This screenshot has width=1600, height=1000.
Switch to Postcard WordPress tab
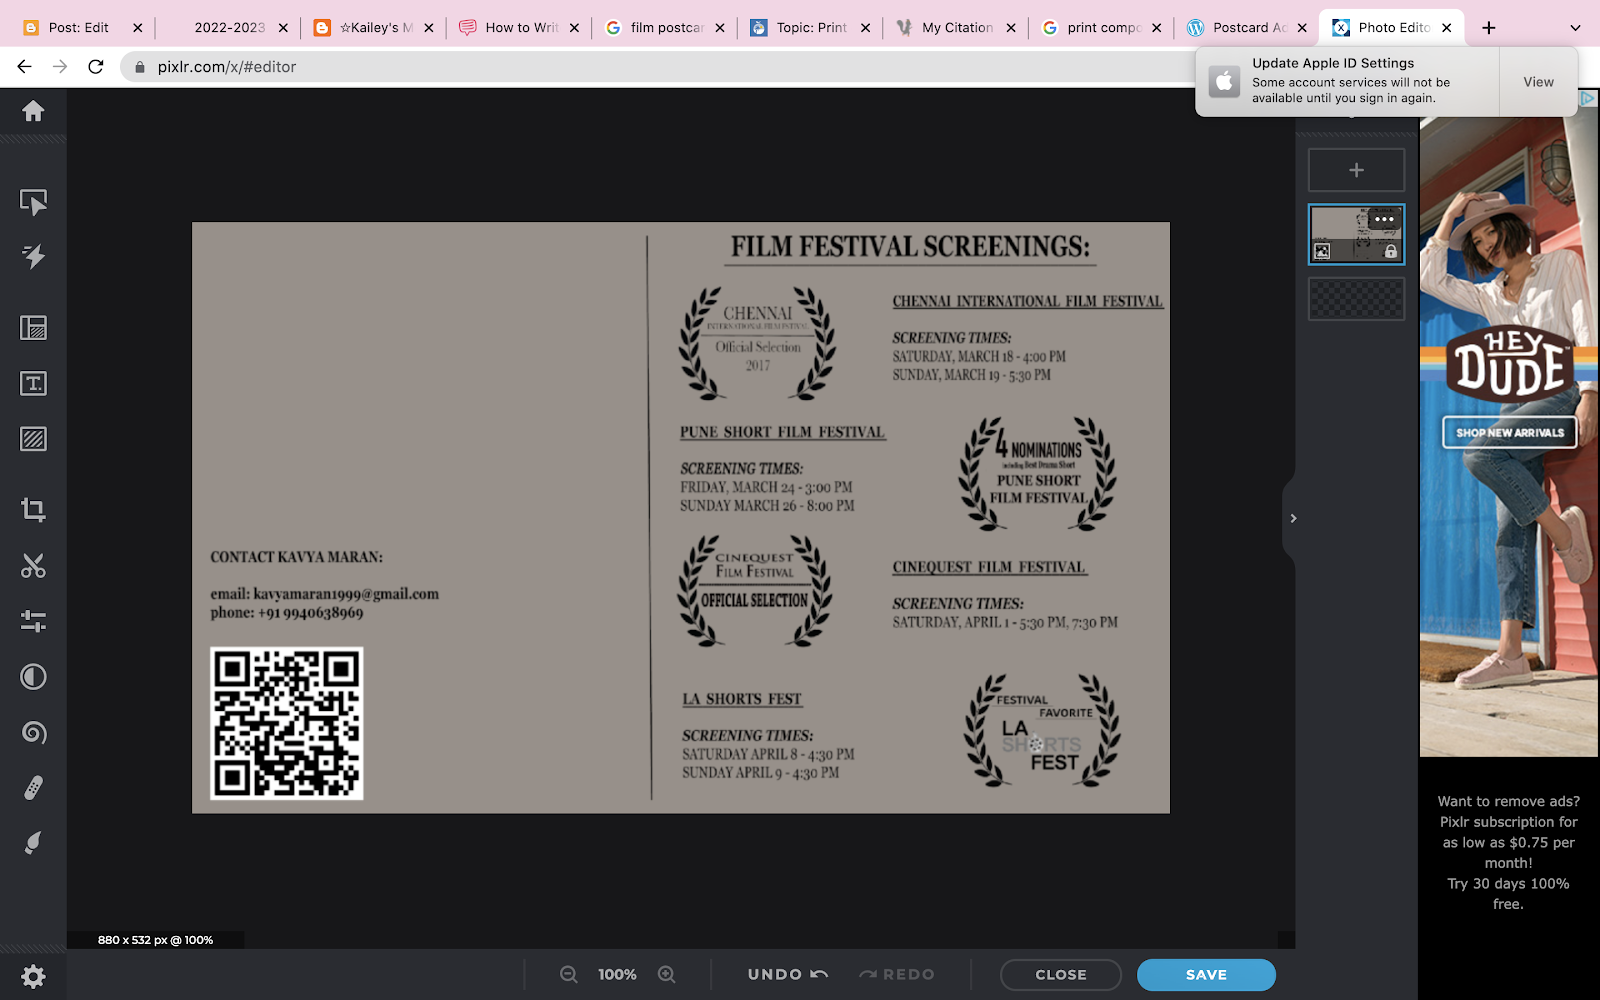coord(1249,28)
